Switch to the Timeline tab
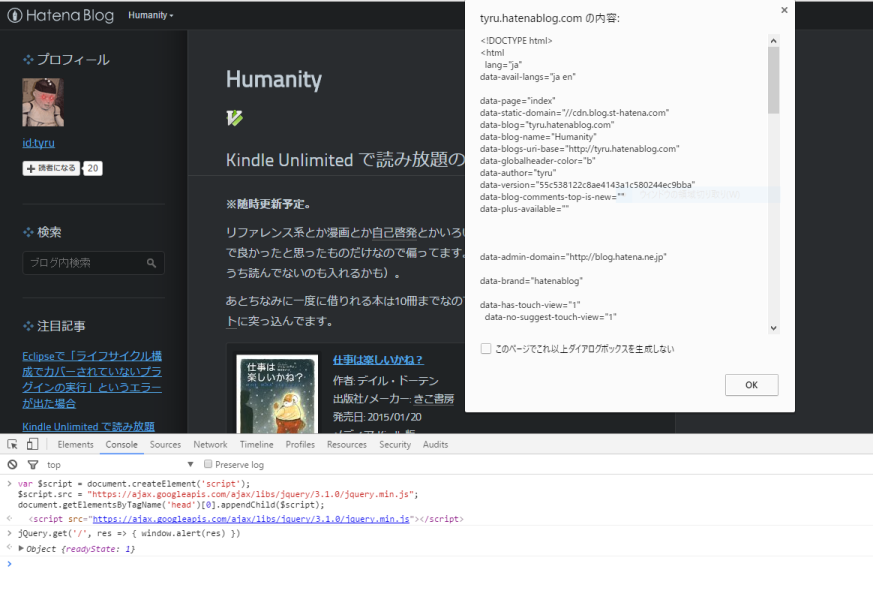 pyautogui.click(x=257, y=444)
